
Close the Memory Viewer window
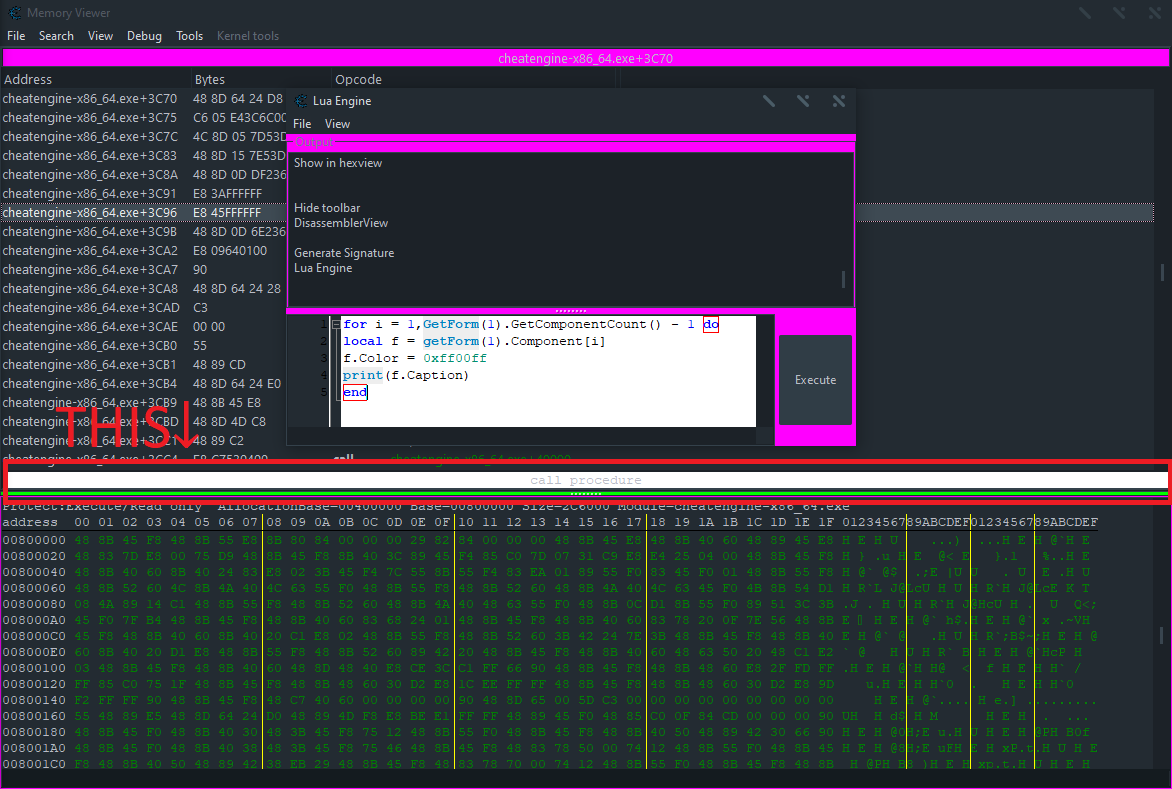[1153, 13]
